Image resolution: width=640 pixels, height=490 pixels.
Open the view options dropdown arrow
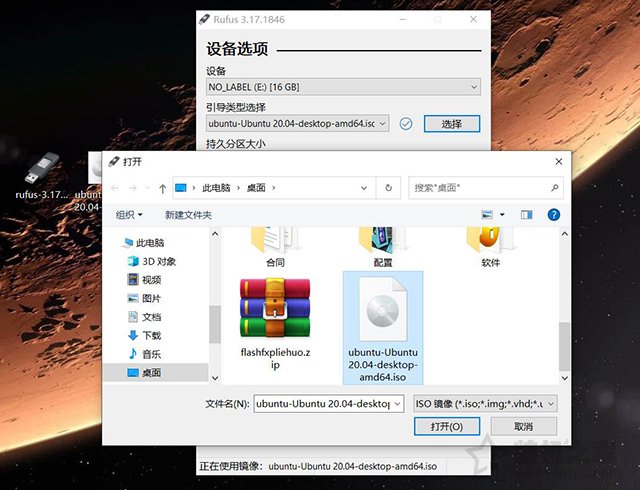[x=502, y=215]
